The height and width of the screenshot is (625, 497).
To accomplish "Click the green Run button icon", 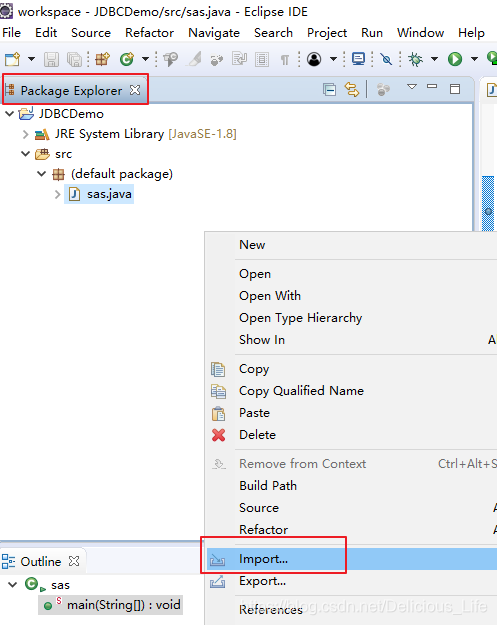I will tap(455, 59).
